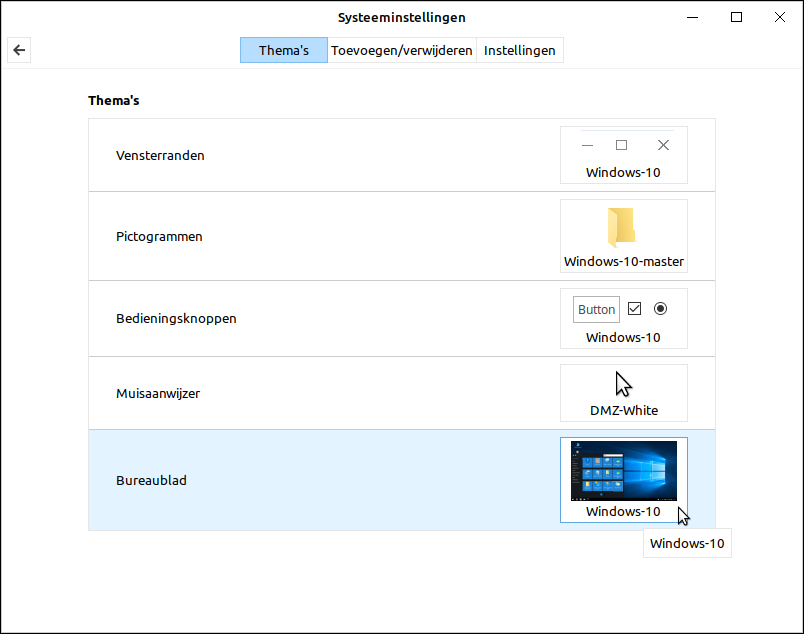Maximize the Systeeminstellingen window
The height and width of the screenshot is (634, 804).
(x=736, y=17)
